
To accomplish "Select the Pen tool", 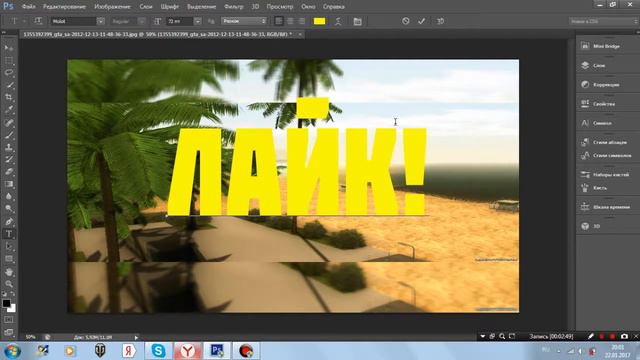I will tap(9, 222).
